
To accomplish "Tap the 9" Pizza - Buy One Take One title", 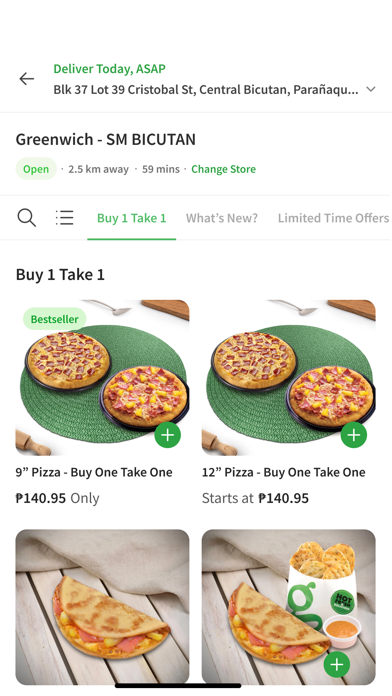I will (x=94, y=472).
